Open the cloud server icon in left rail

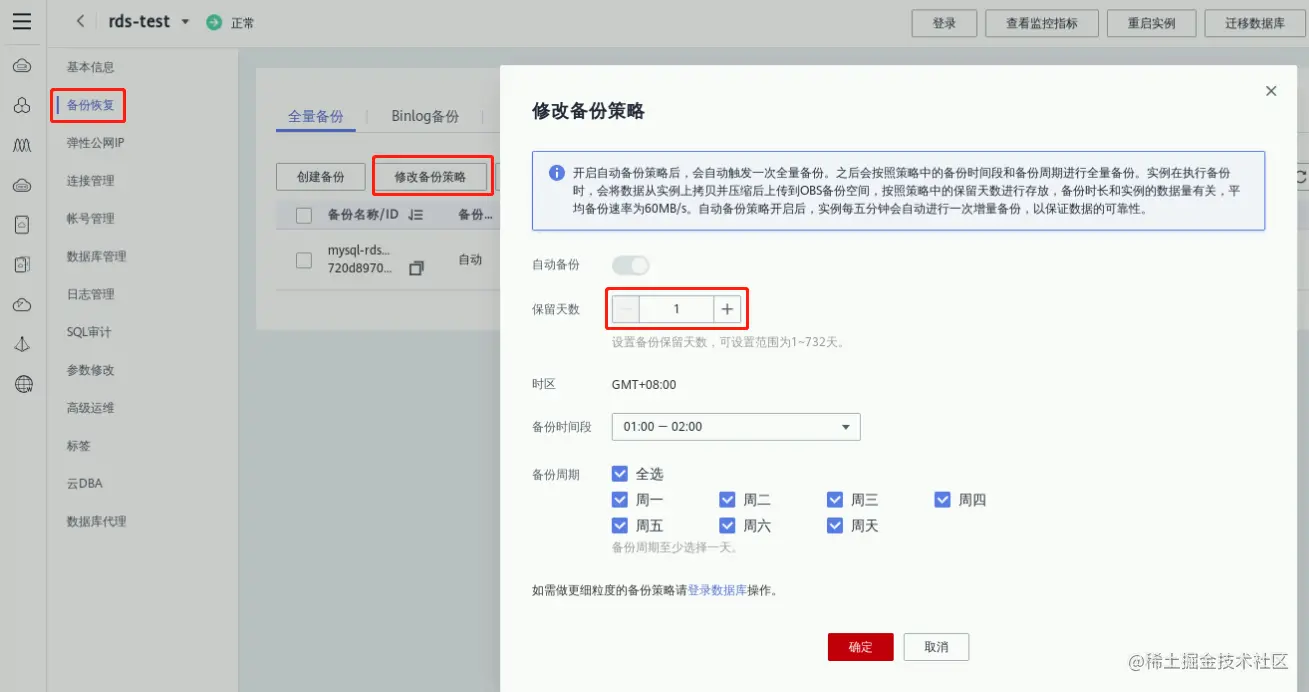pos(22,66)
